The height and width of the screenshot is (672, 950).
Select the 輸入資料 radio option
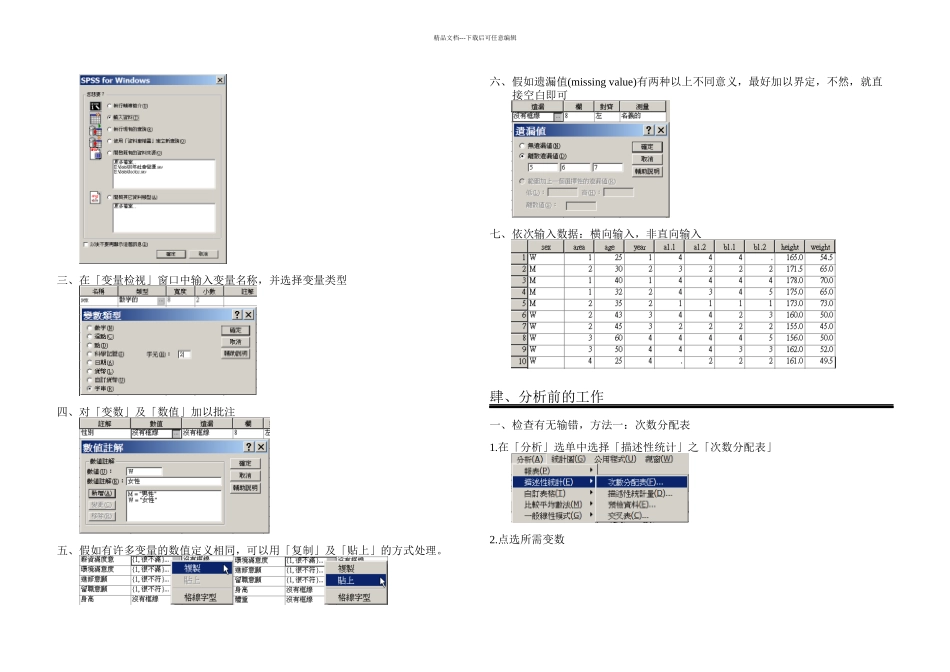click(x=110, y=117)
